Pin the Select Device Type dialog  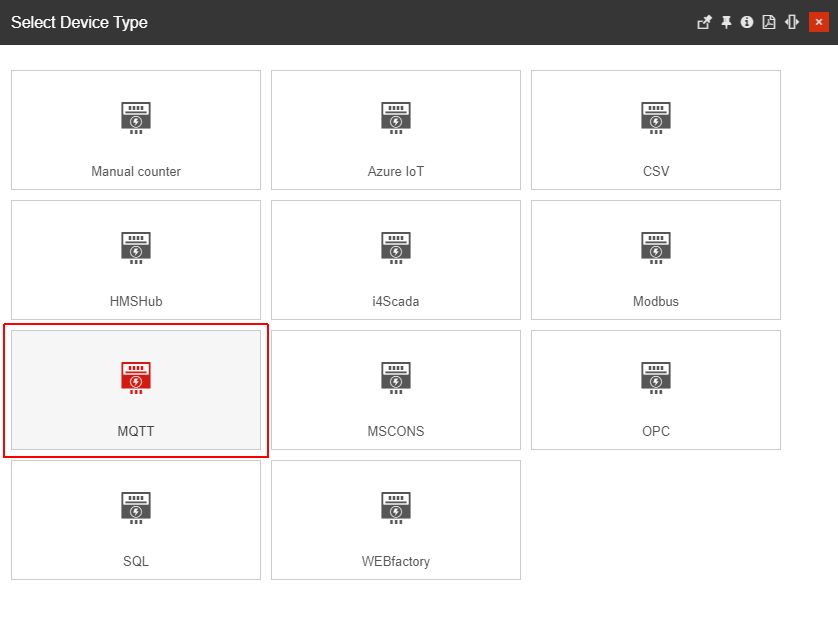tap(725, 21)
